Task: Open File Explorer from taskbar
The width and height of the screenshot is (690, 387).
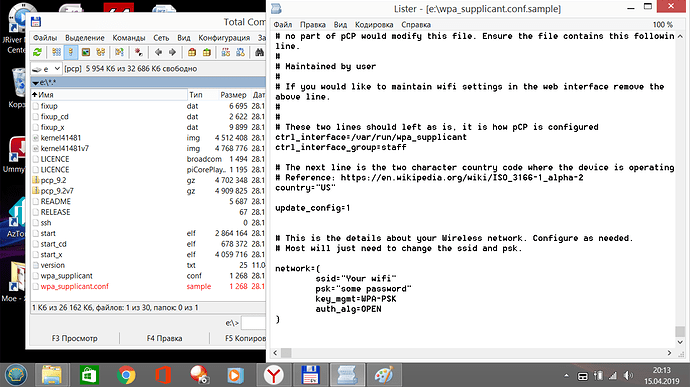Action: pos(52,375)
